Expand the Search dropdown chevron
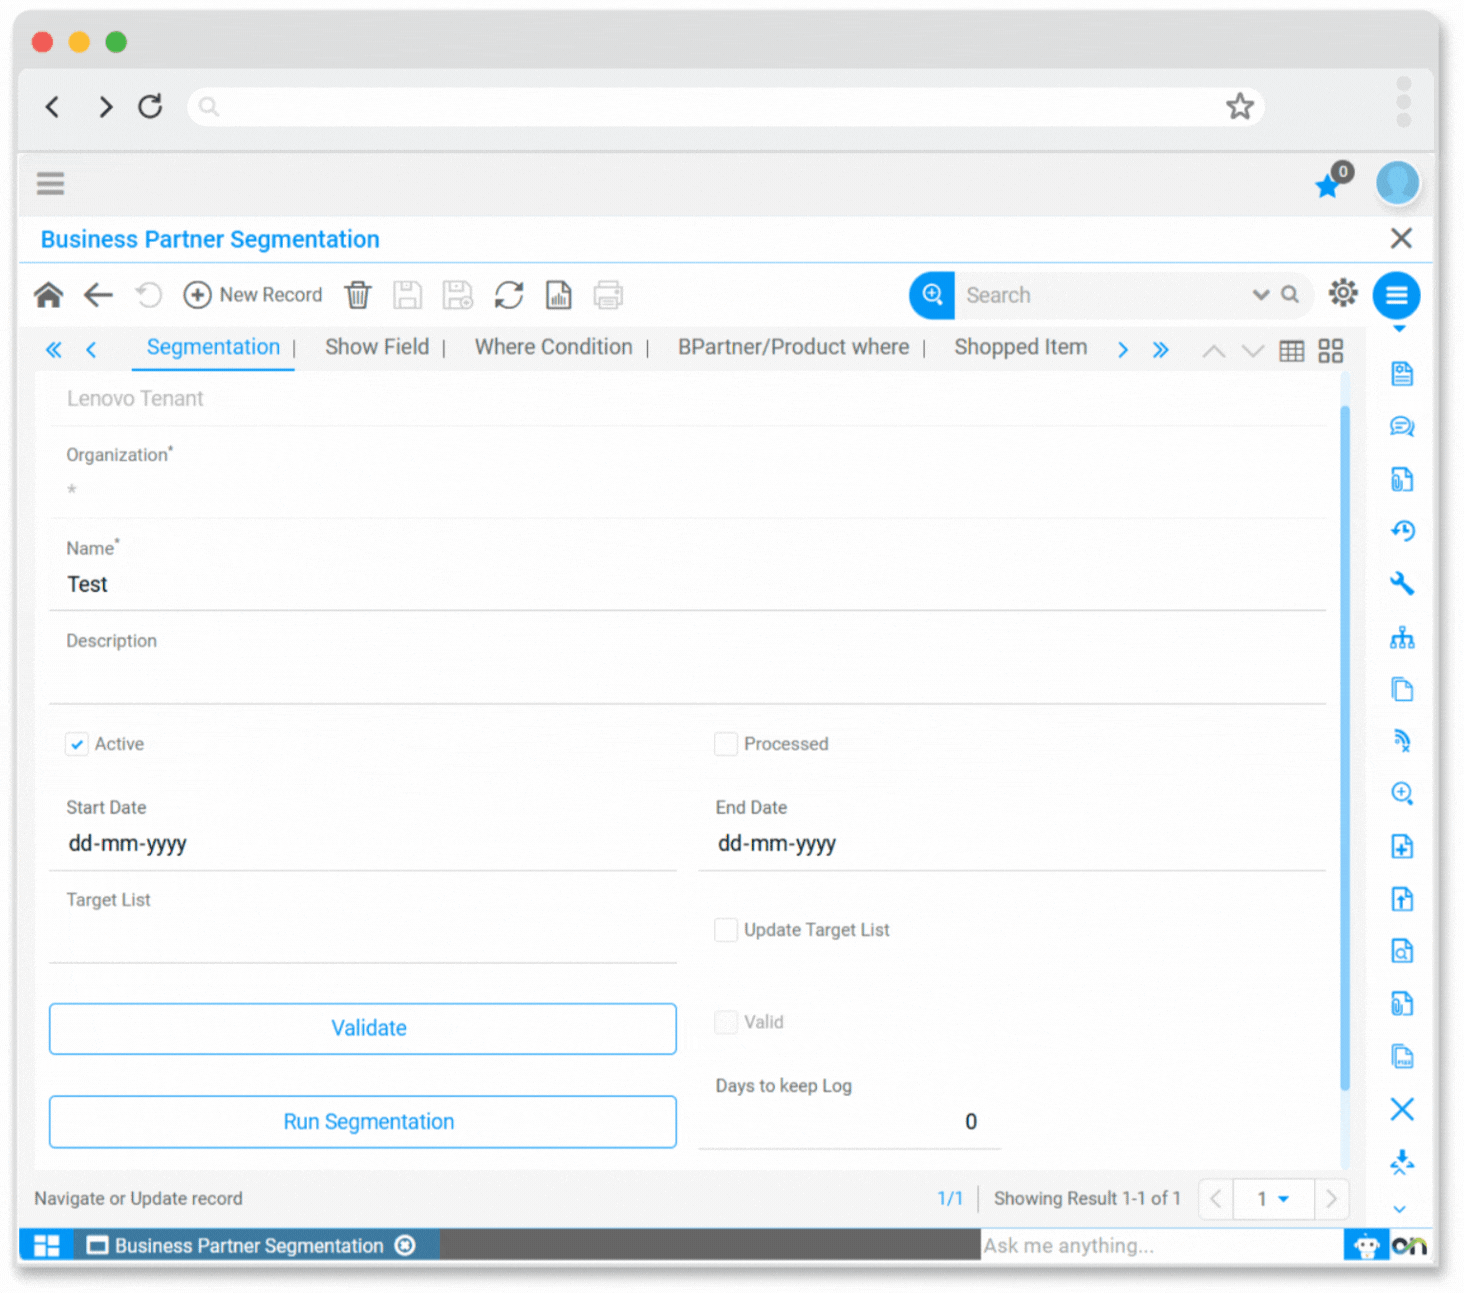This screenshot has width=1464, height=1293. click(1260, 295)
